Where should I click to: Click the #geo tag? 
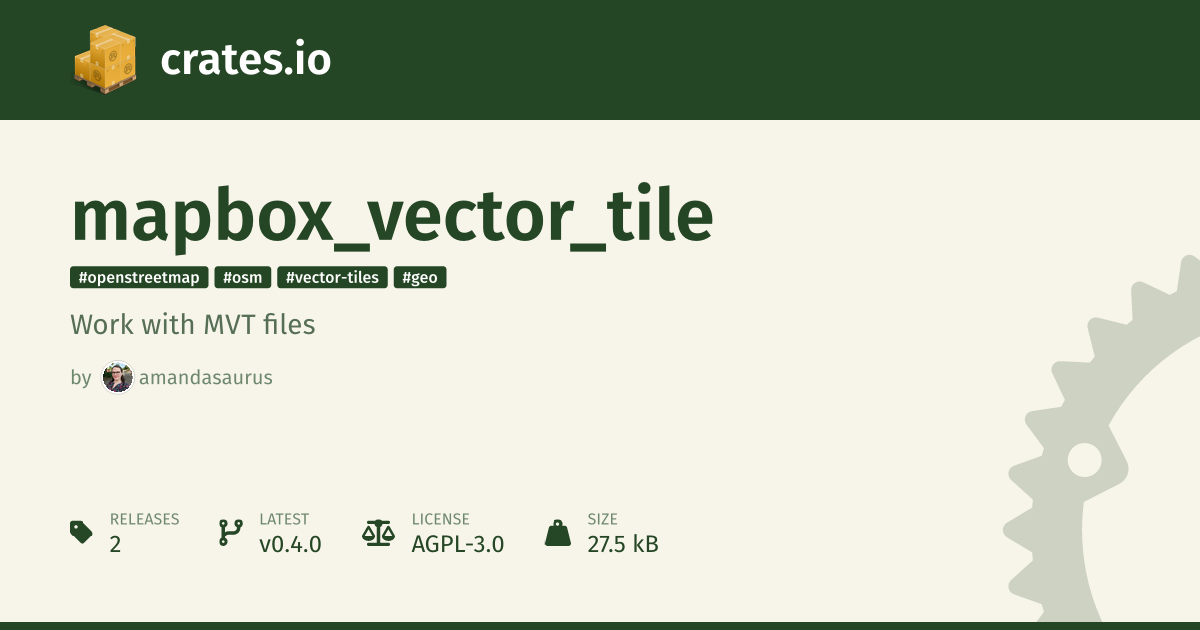pos(420,278)
